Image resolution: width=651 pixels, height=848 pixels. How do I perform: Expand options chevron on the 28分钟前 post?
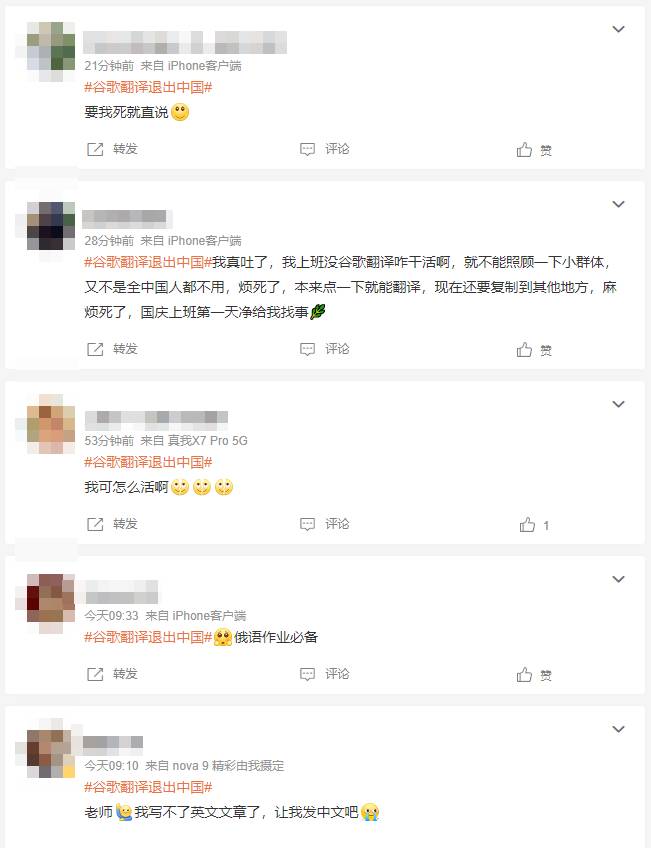(619, 204)
